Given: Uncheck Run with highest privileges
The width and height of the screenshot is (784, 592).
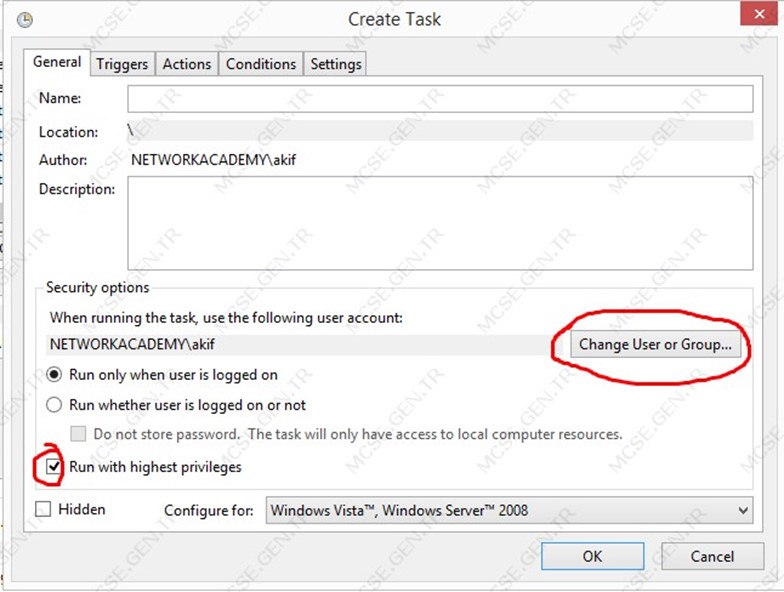Looking at the screenshot, I should 54,467.
